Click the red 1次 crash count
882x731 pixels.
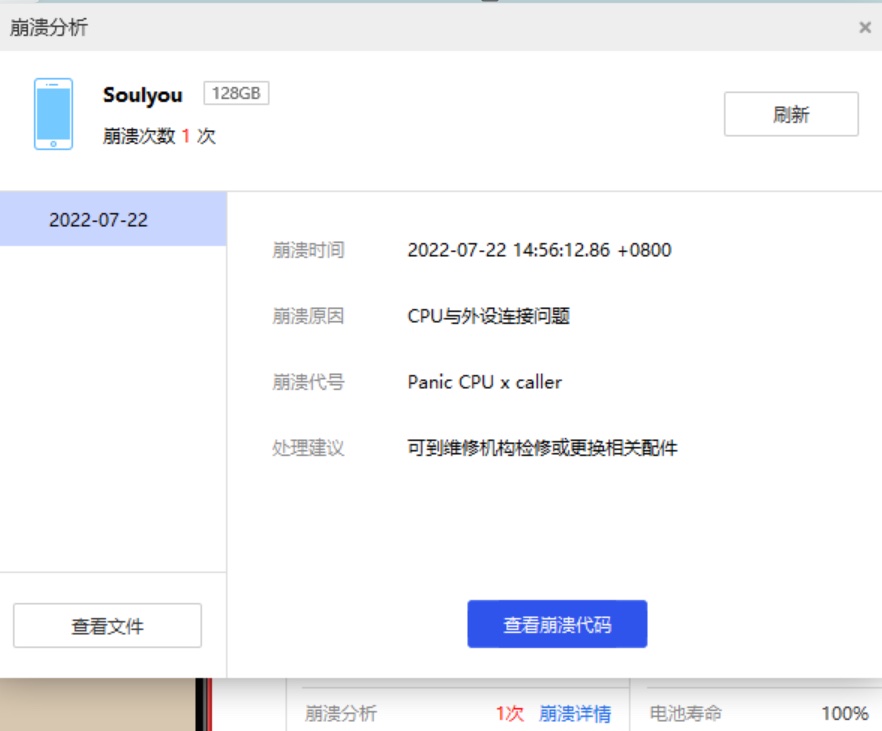pyautogui.click(x=509, y=713)
